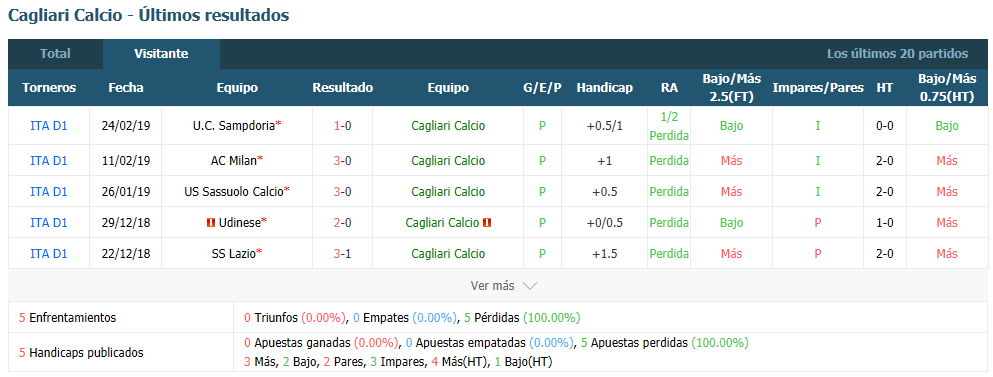The image size is (993, 377).
Task: Click the red card icon beside Udinese
Action: pyautogui.click(x=211, y=222)
